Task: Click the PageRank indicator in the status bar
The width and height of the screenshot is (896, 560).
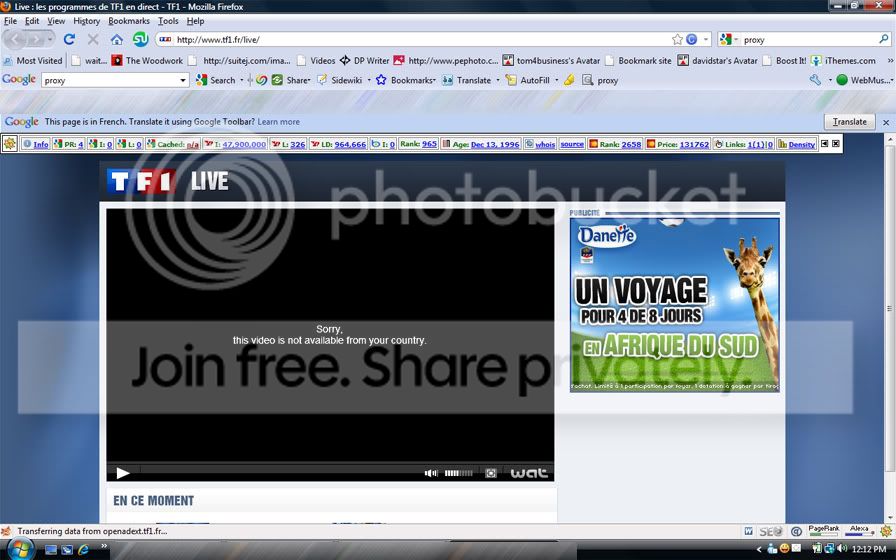Action: click(x=823, y=531)
